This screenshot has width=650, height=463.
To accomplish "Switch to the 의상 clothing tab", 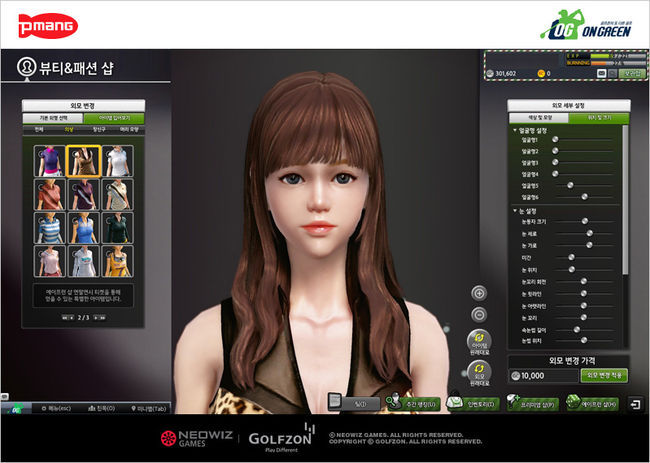I will pyautogui.click(x=69, y=130).
